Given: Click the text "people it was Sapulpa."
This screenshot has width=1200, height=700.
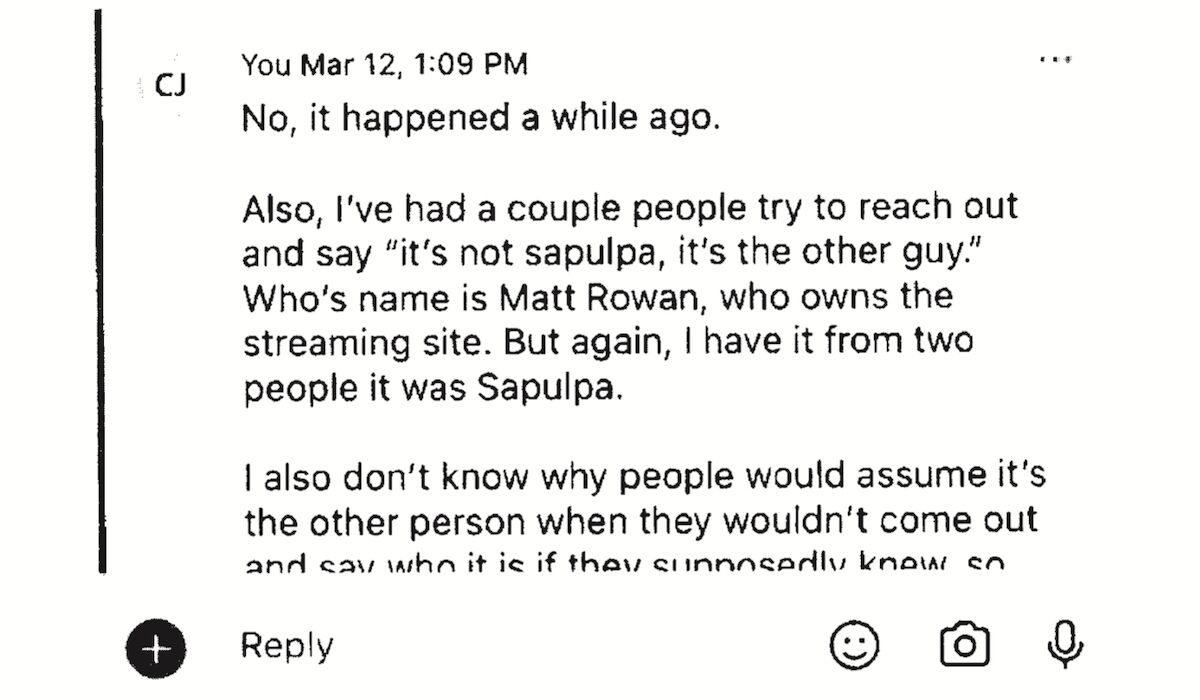Looking at the screenshot, I should tap(433, 387).
